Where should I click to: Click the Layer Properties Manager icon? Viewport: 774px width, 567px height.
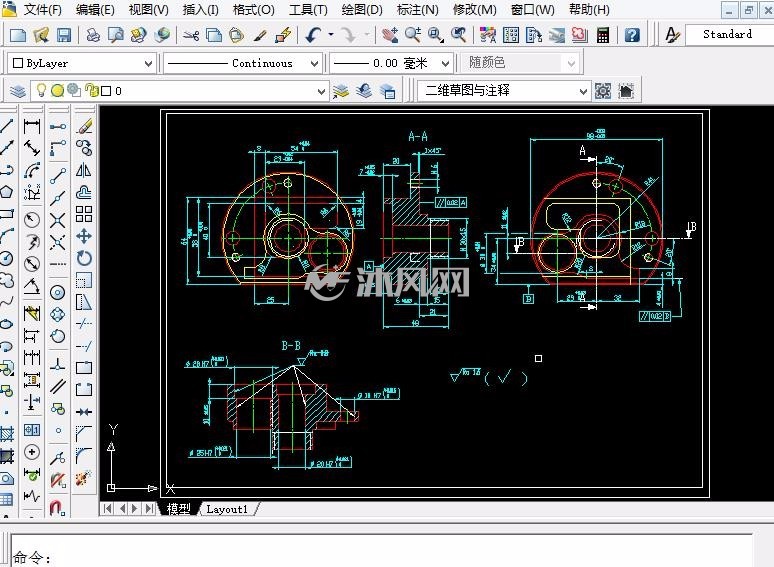pyautogui.click(x=18, y=91)
